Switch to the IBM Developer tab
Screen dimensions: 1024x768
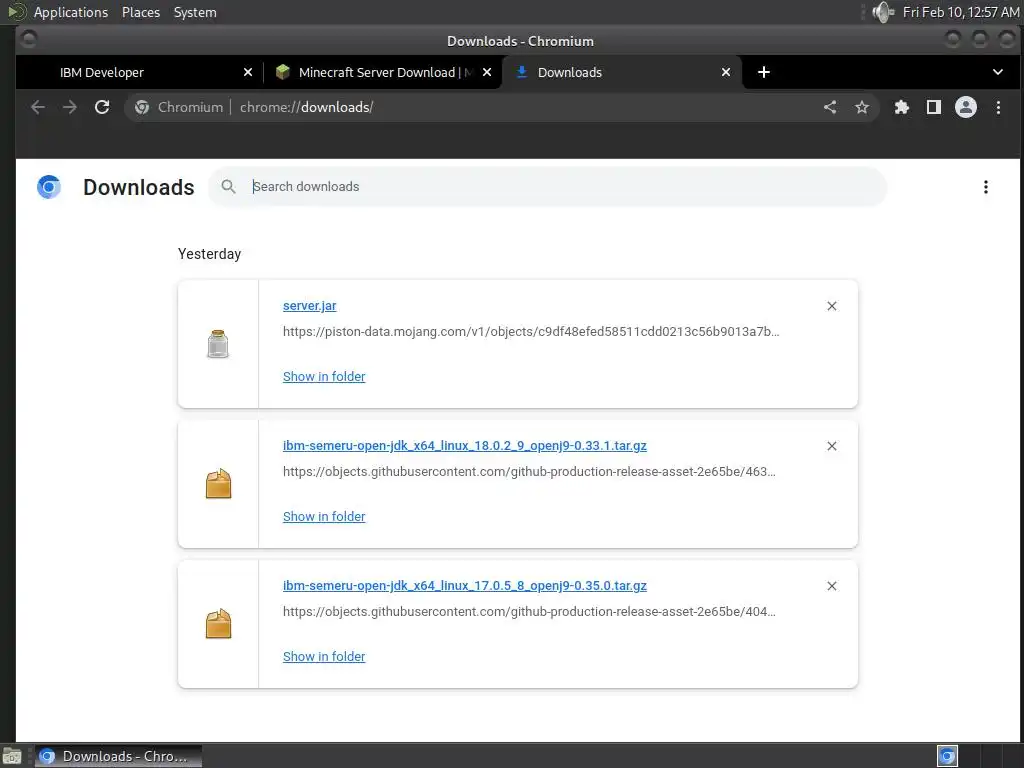pos(139,72)
